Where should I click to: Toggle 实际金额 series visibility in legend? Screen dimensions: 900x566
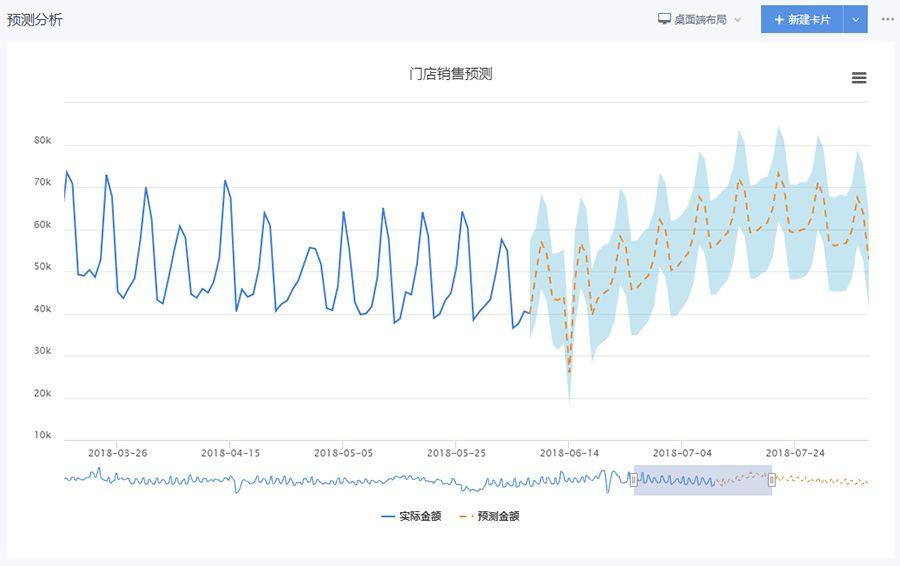(x=419, y=517)
